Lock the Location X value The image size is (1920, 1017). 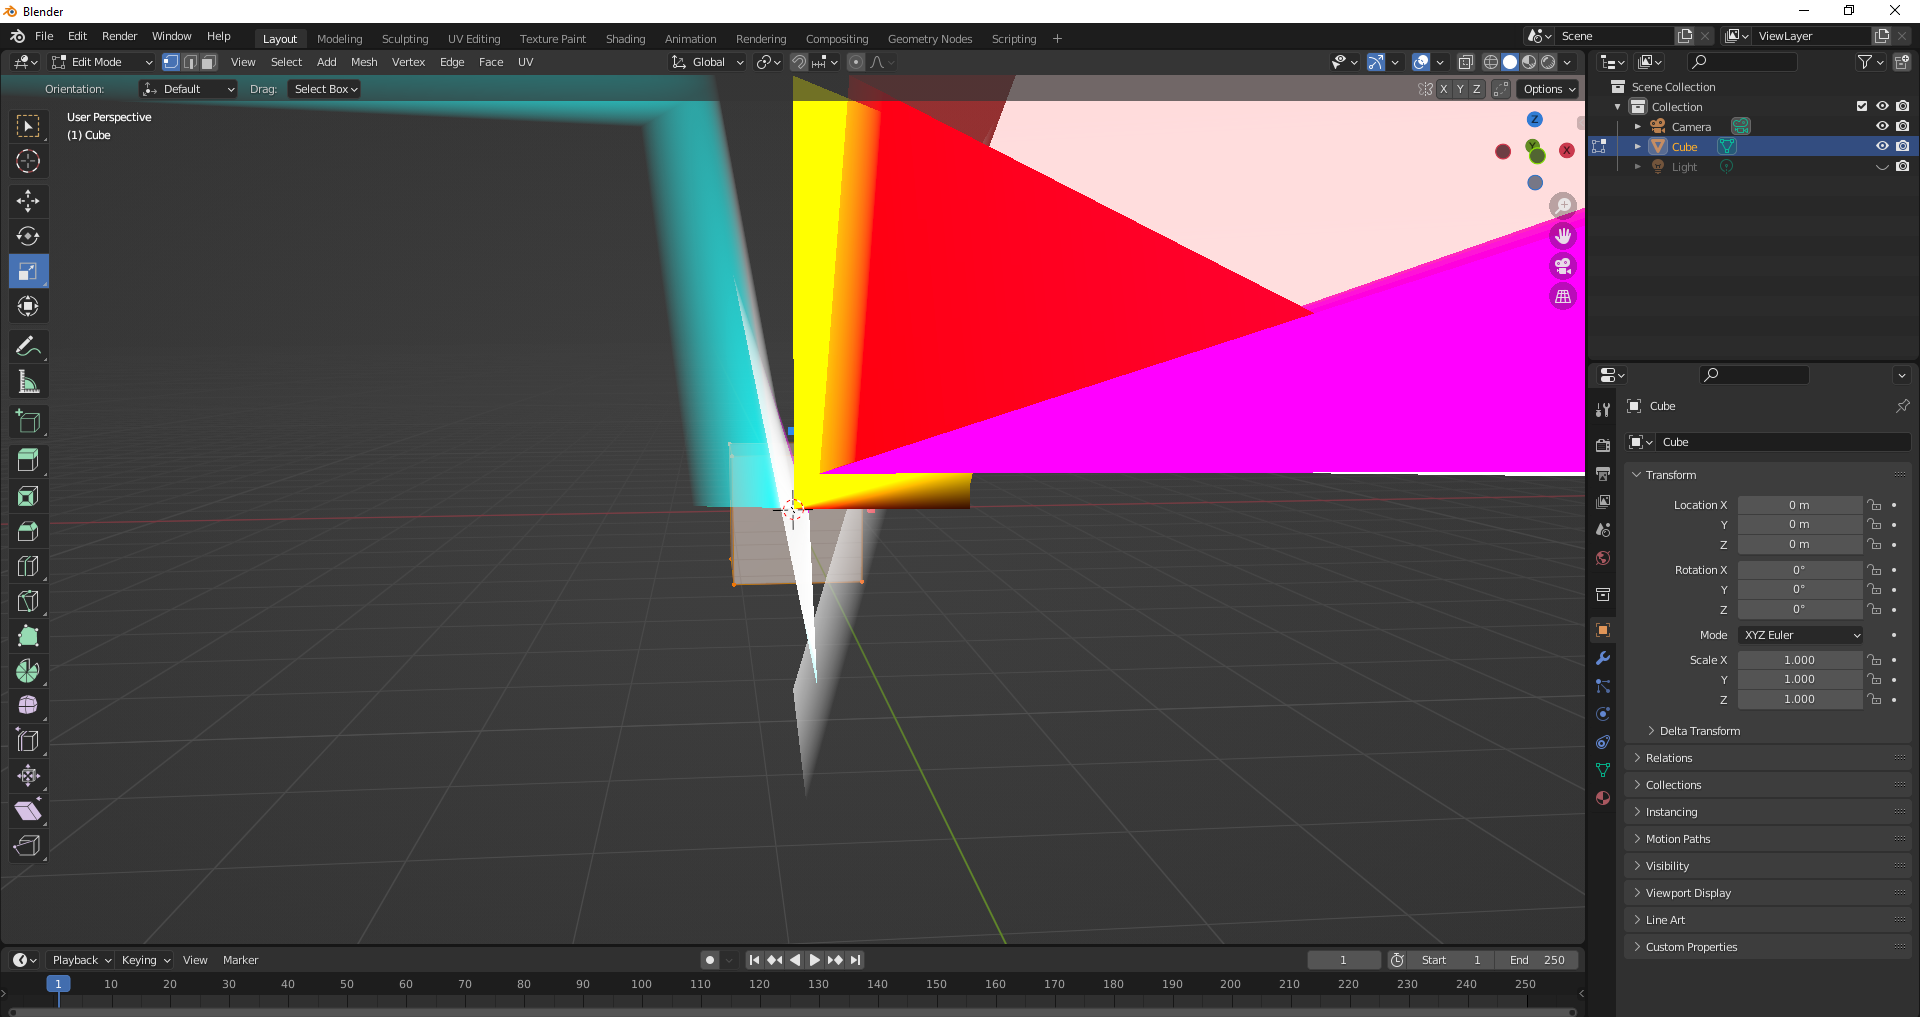[x=1875, y=505]
